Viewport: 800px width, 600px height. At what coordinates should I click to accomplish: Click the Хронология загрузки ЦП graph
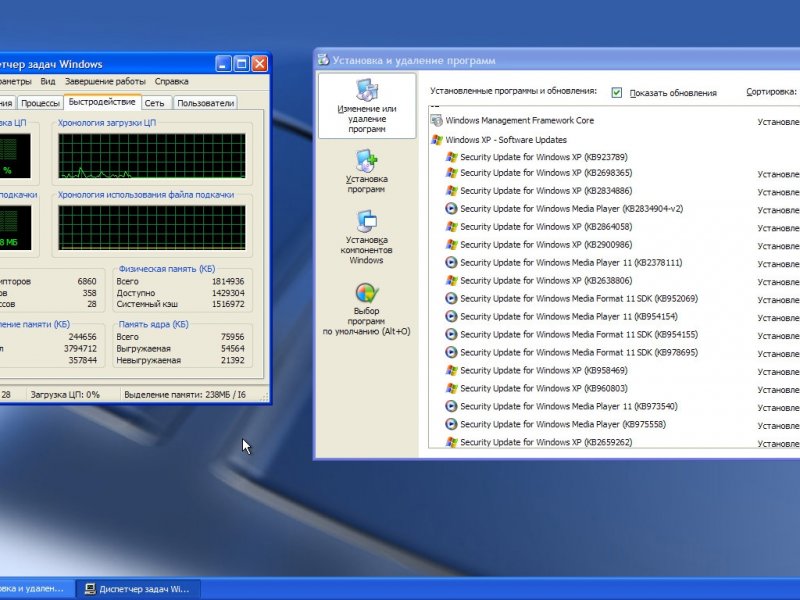pyautogui.click(x=152, y=156)
